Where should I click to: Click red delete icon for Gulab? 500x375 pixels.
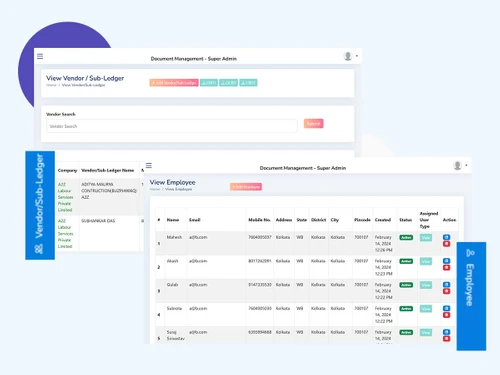[x=446, y=291]
